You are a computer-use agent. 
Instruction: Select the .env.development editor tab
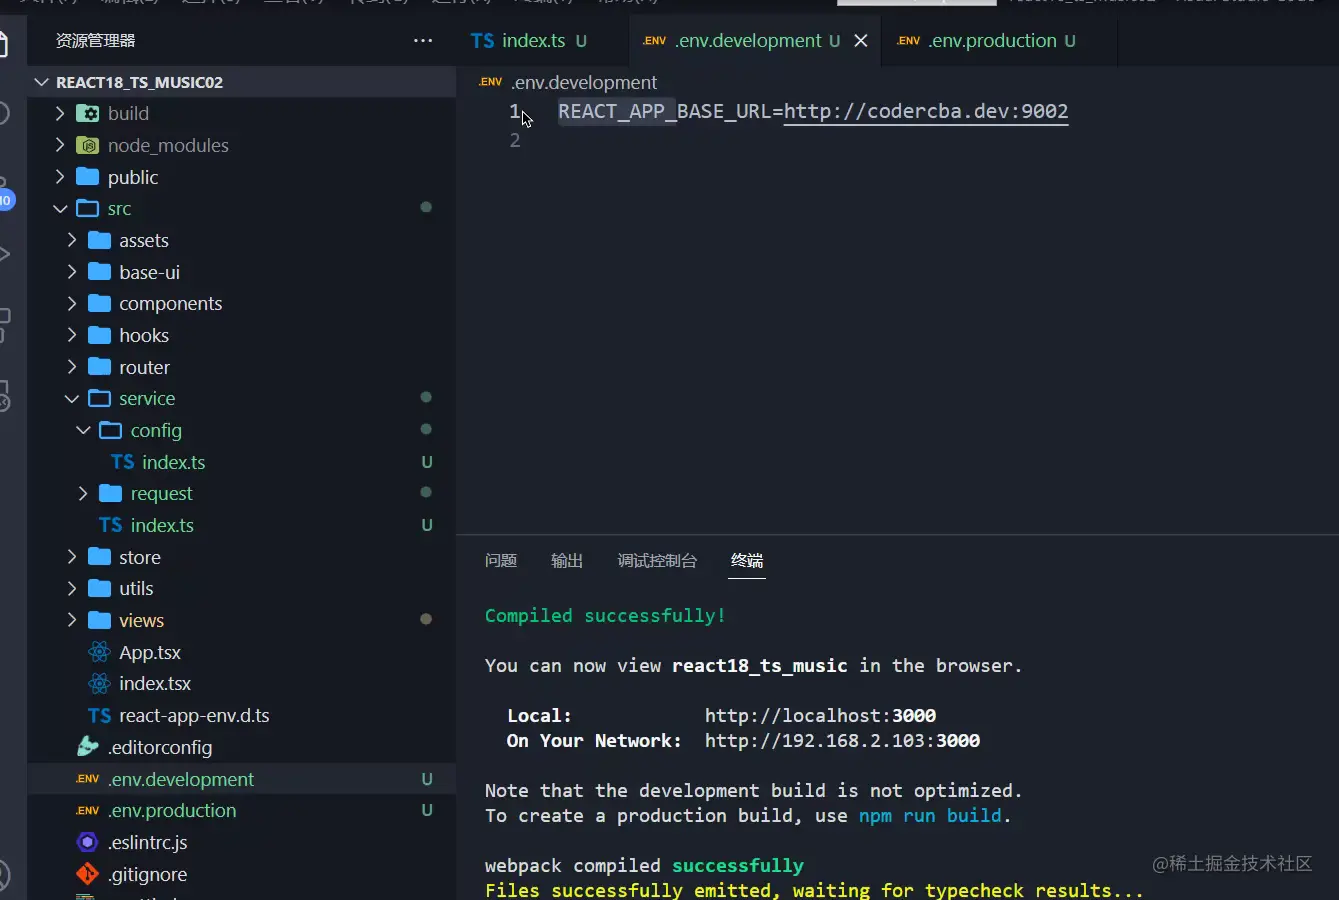click(756, 41)
